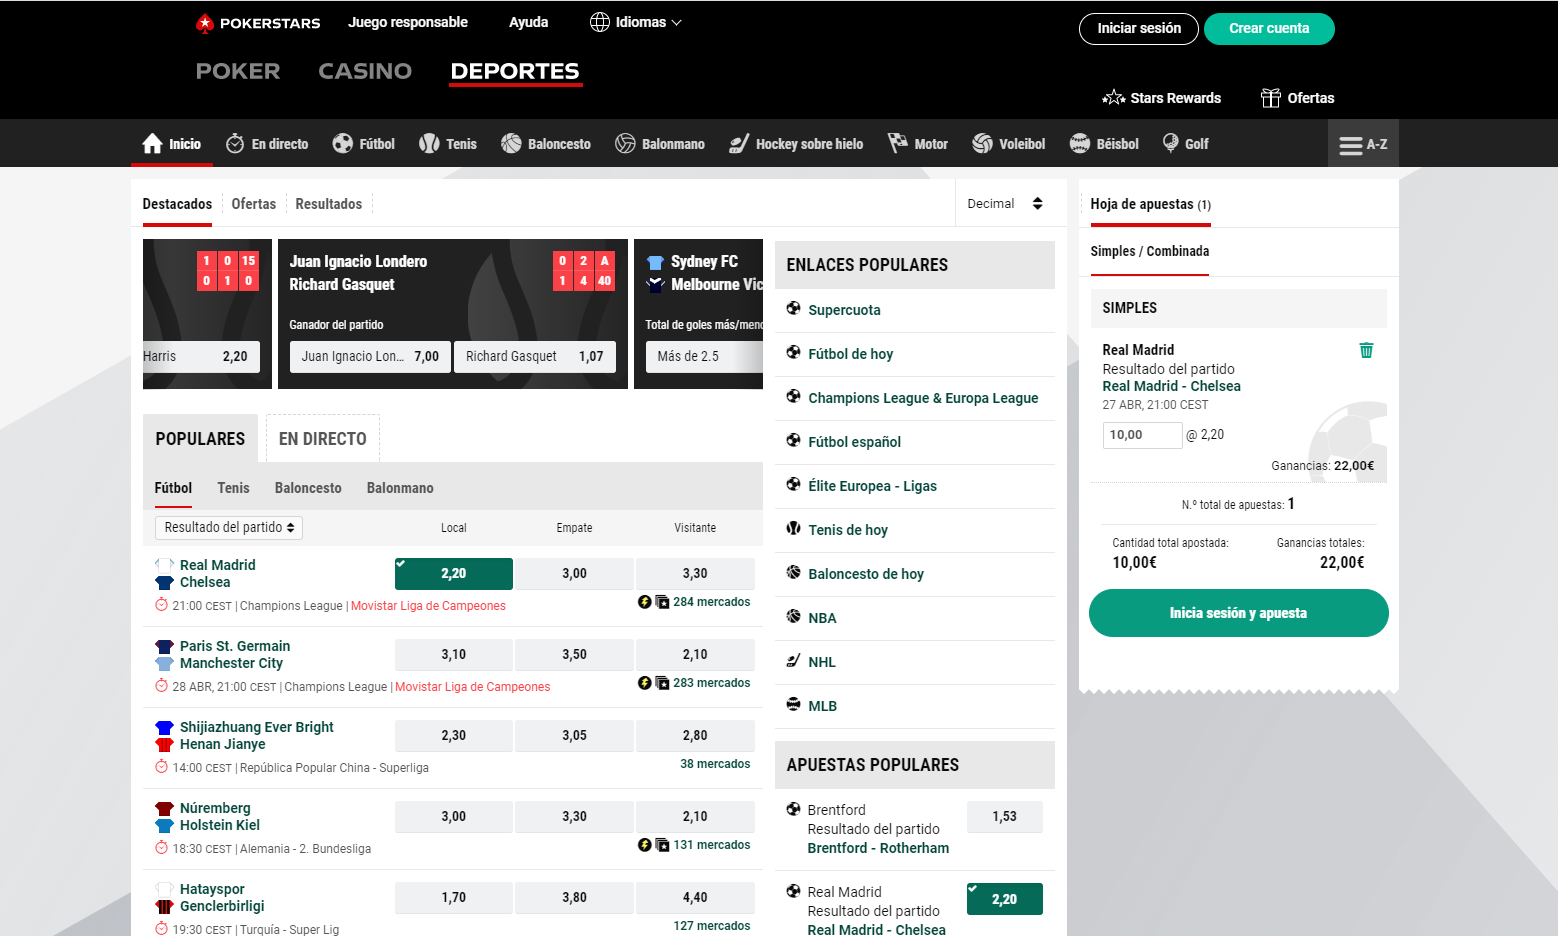Switch to EN DIRECTO tab
1558x936 pixels.
pos(323,439)
